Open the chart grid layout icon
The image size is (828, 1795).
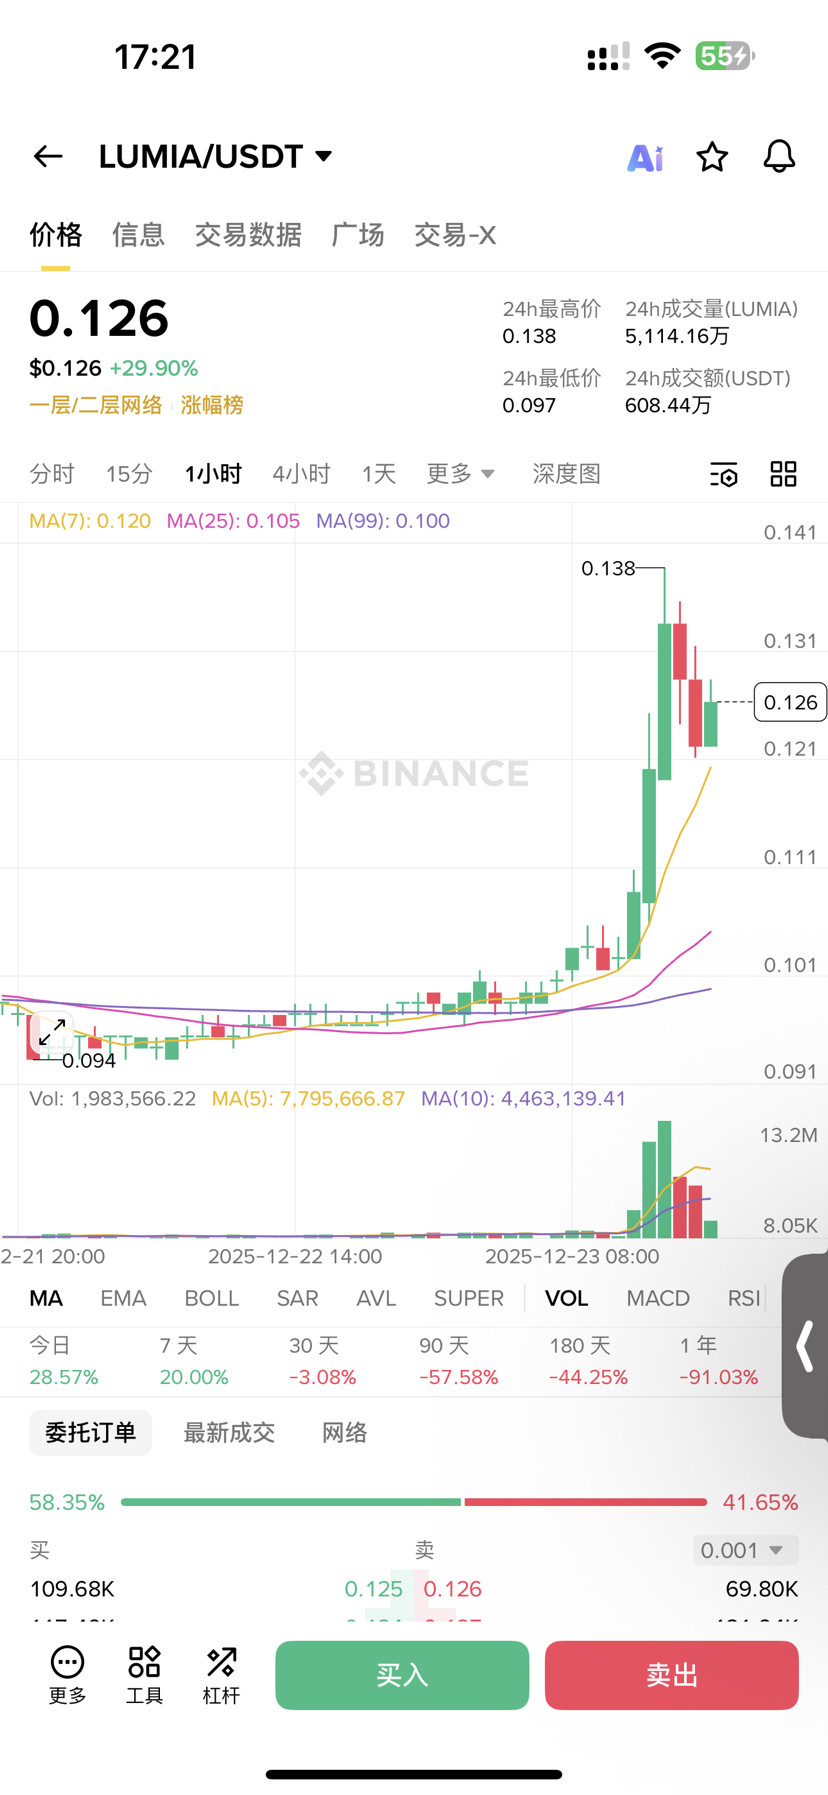pyautogui.click(x=783, y=474)
